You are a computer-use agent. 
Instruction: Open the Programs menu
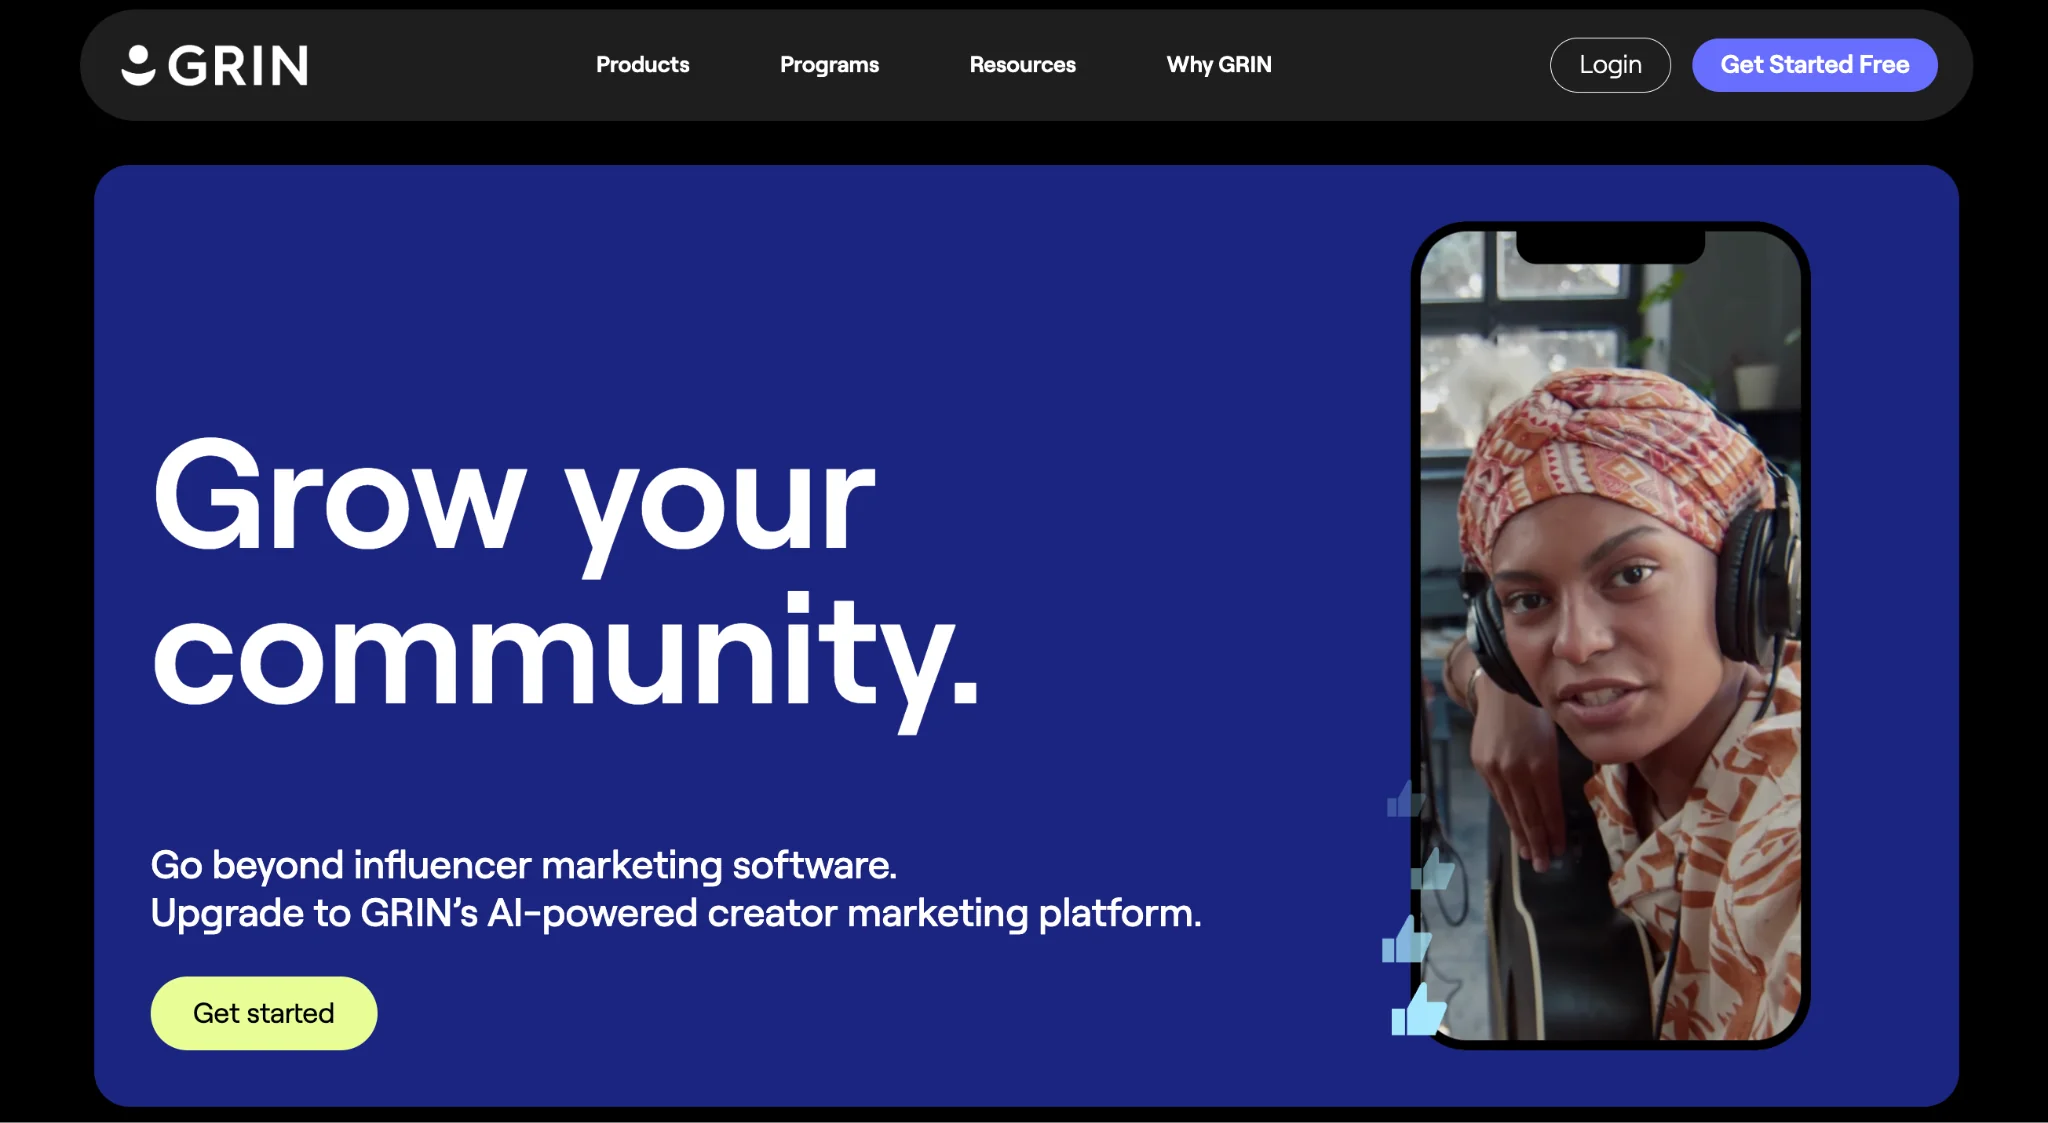[829, 65]
